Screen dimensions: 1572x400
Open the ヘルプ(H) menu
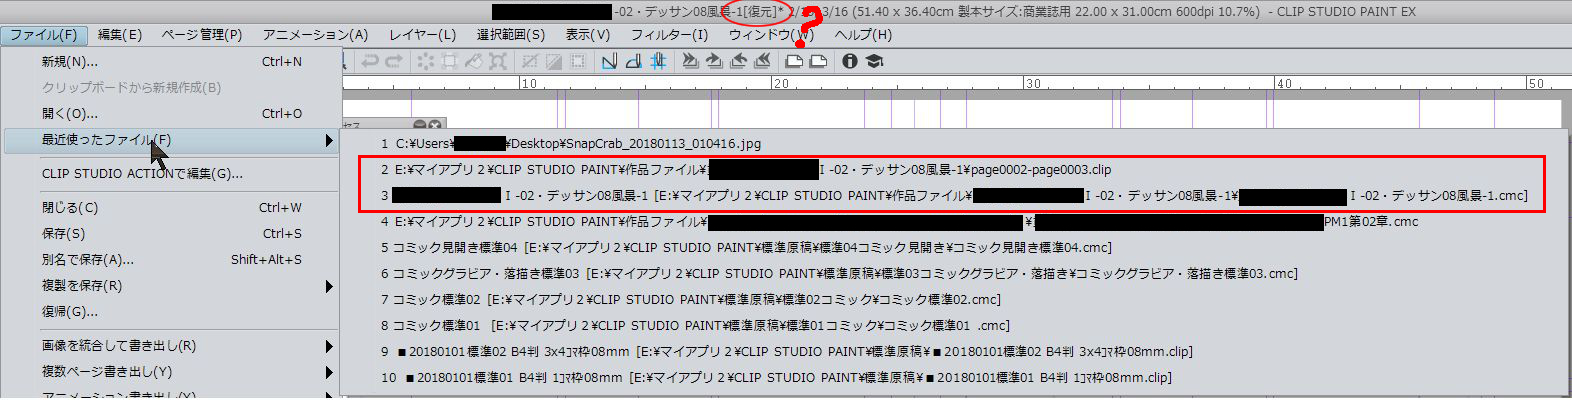[x=864, y=34]
